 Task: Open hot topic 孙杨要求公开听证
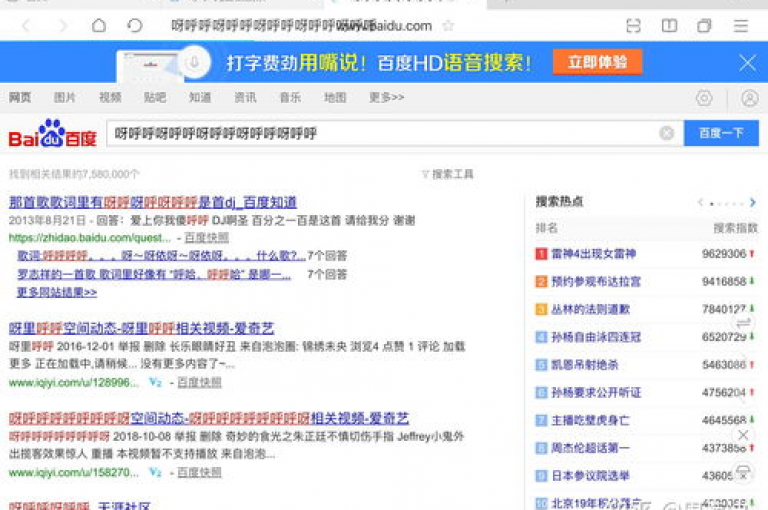596,392
